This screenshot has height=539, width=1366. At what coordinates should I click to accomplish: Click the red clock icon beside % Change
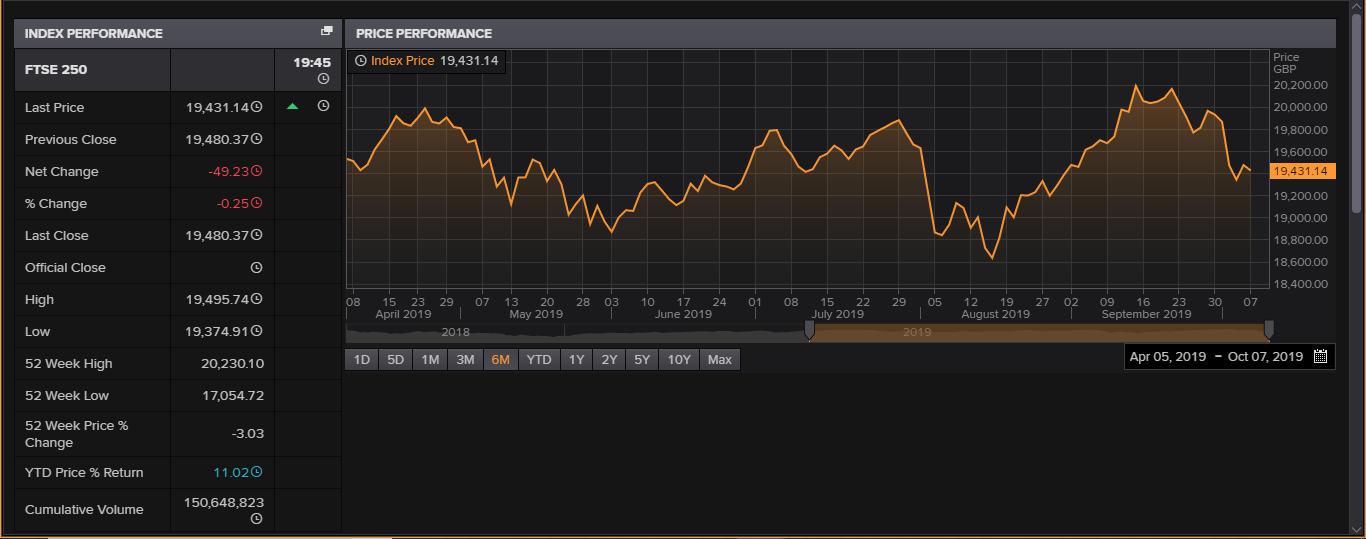click(x=257, y=203)
